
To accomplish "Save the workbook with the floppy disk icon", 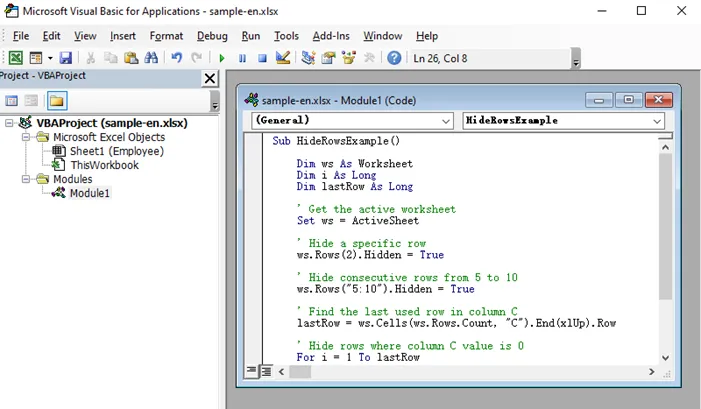I will click(66, 58).
